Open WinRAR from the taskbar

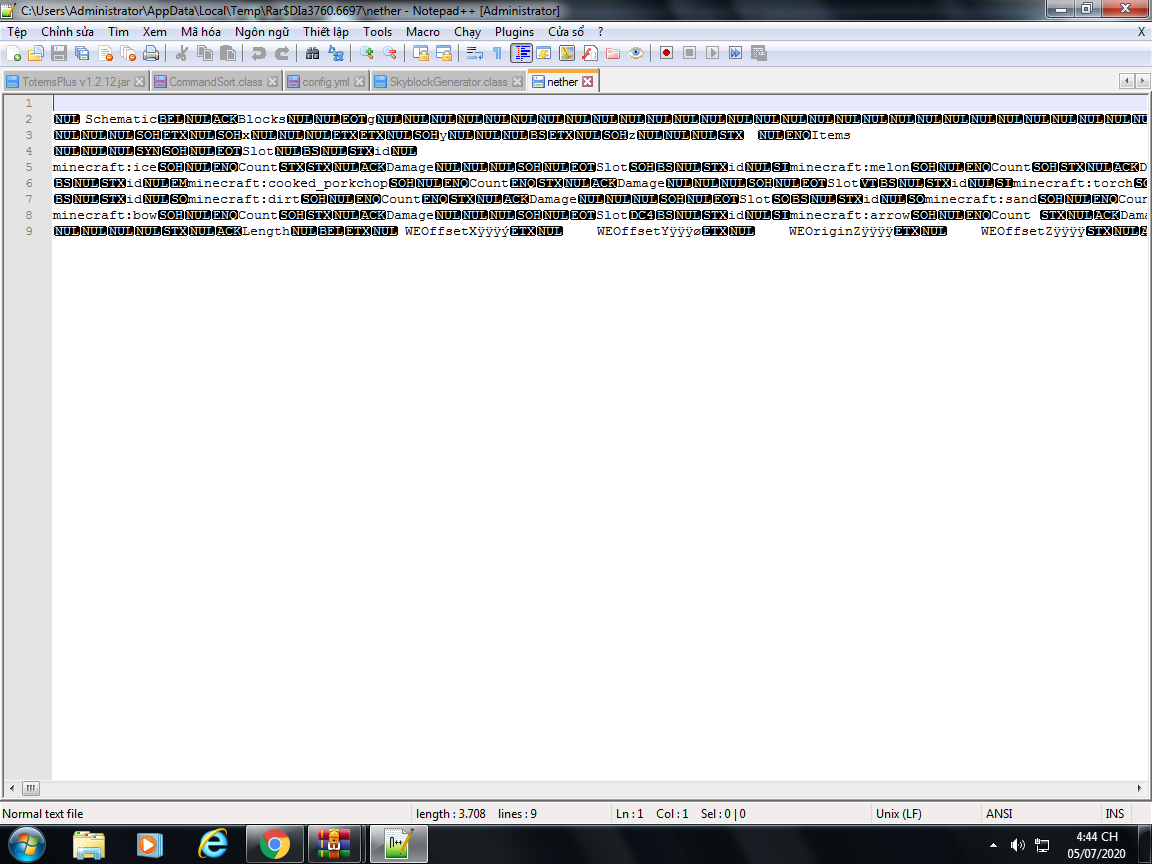coord(334,844)
